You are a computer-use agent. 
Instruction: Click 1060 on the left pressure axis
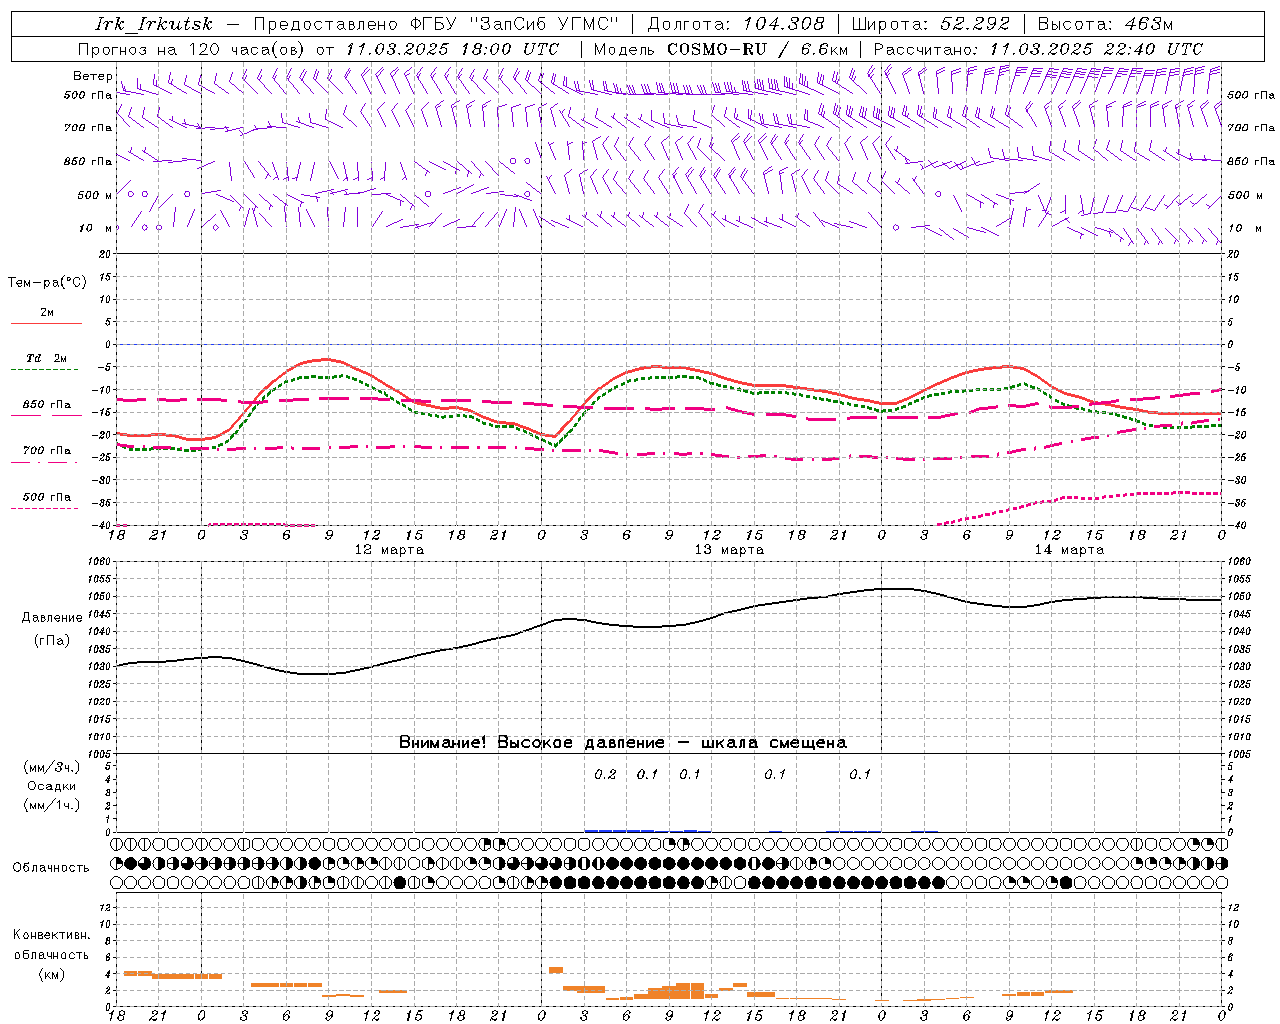101,562
